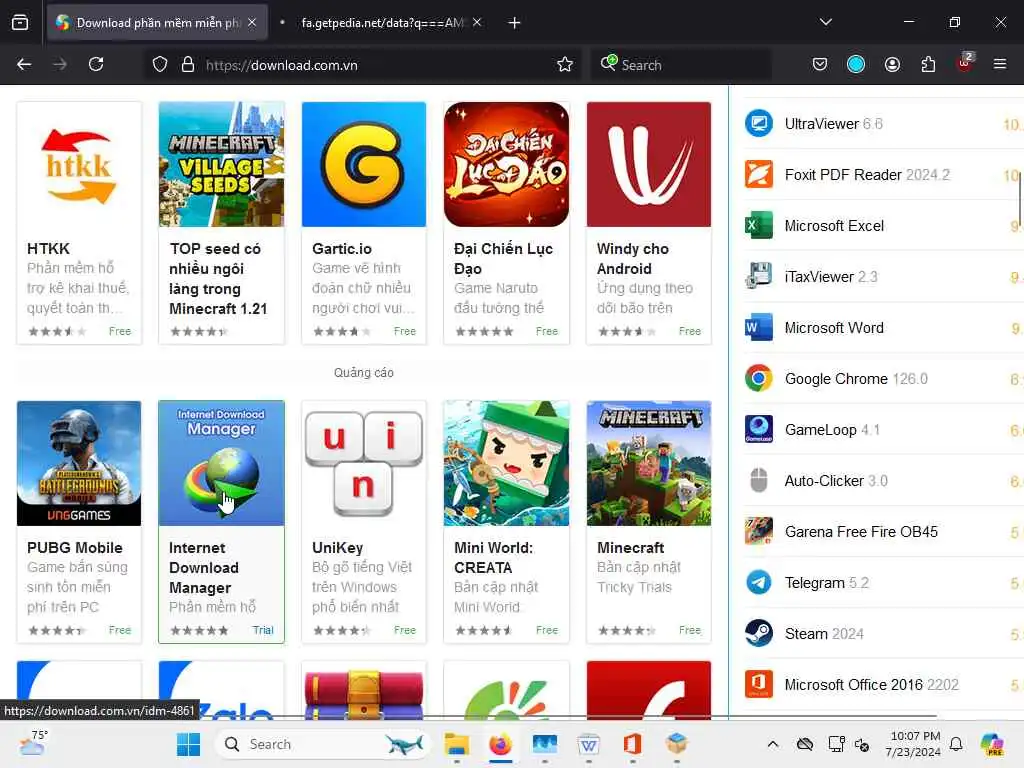The height and width of the screenshot is (768, 1024).
Task: Click the Windows taskbar Search box
Action: (x=322, y=744)
